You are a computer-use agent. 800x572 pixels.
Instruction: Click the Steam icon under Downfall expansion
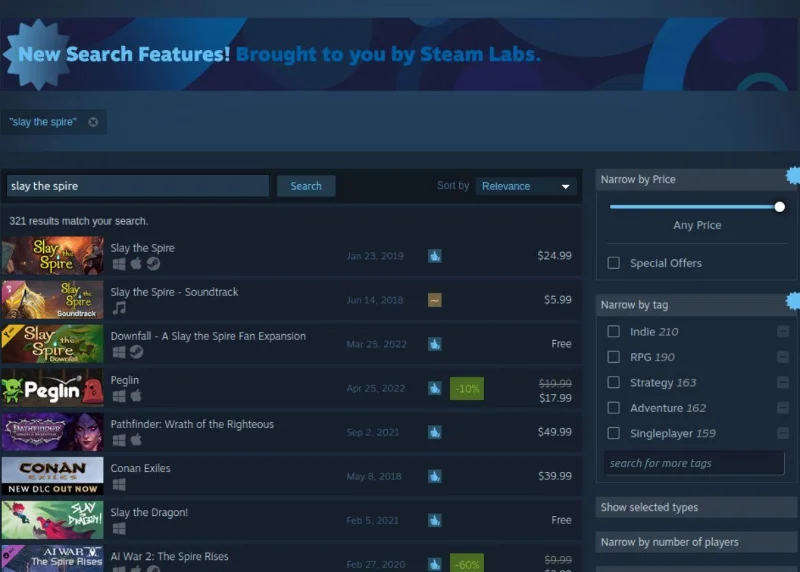click(x=136, y=352)
